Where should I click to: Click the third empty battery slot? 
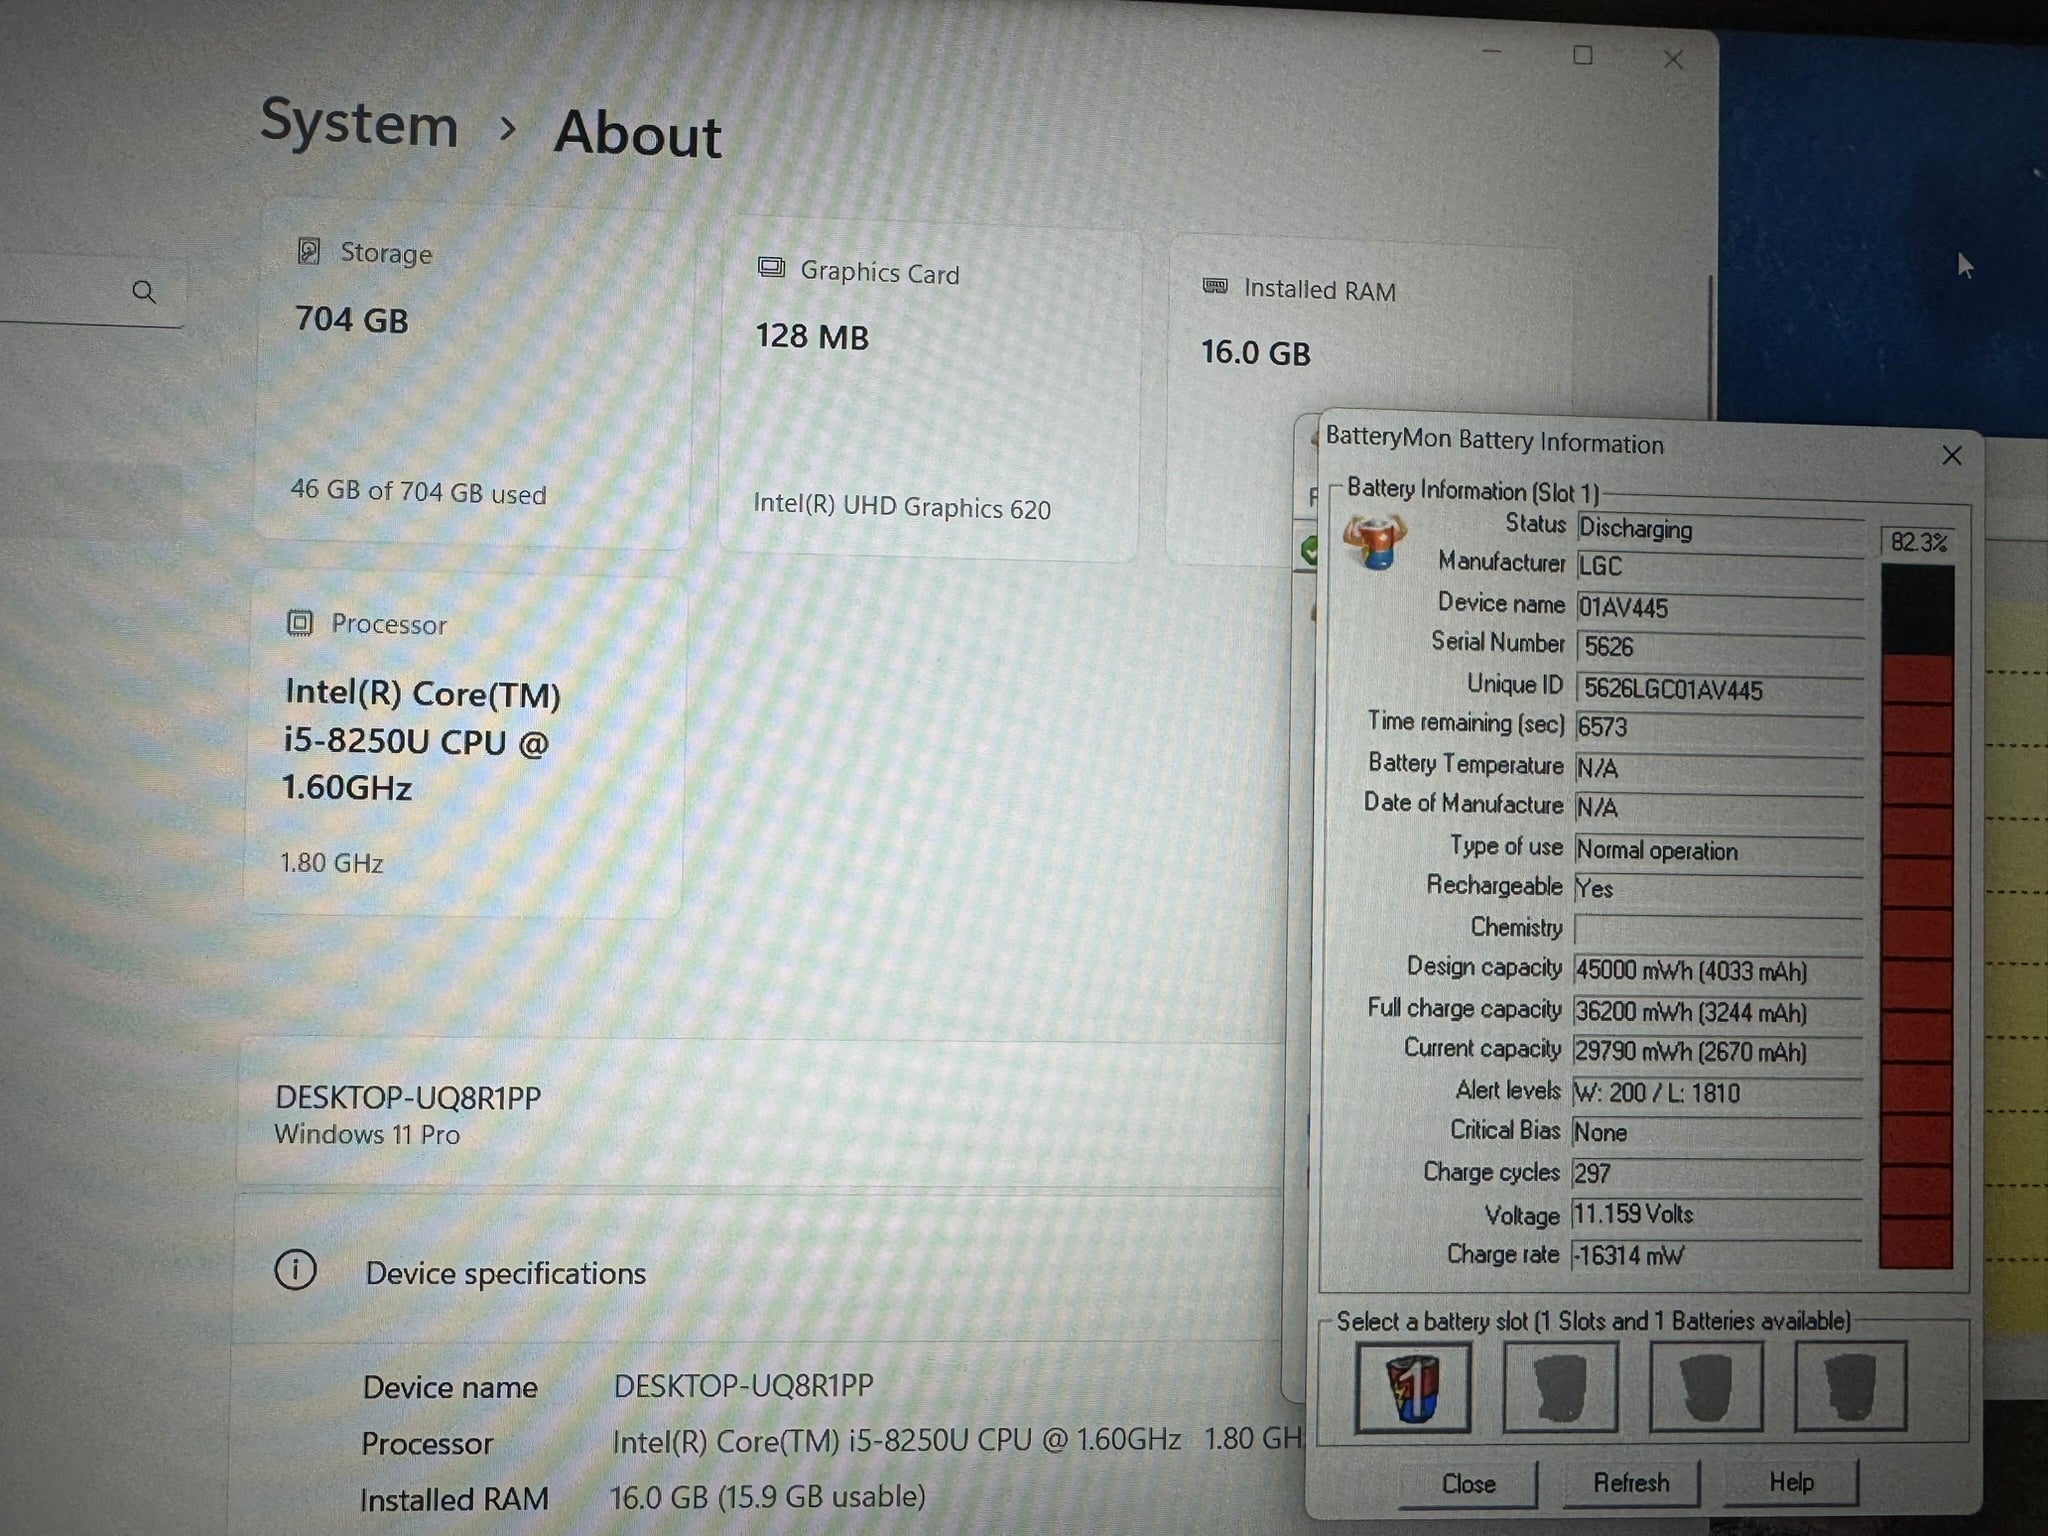pos(1705,1388)
